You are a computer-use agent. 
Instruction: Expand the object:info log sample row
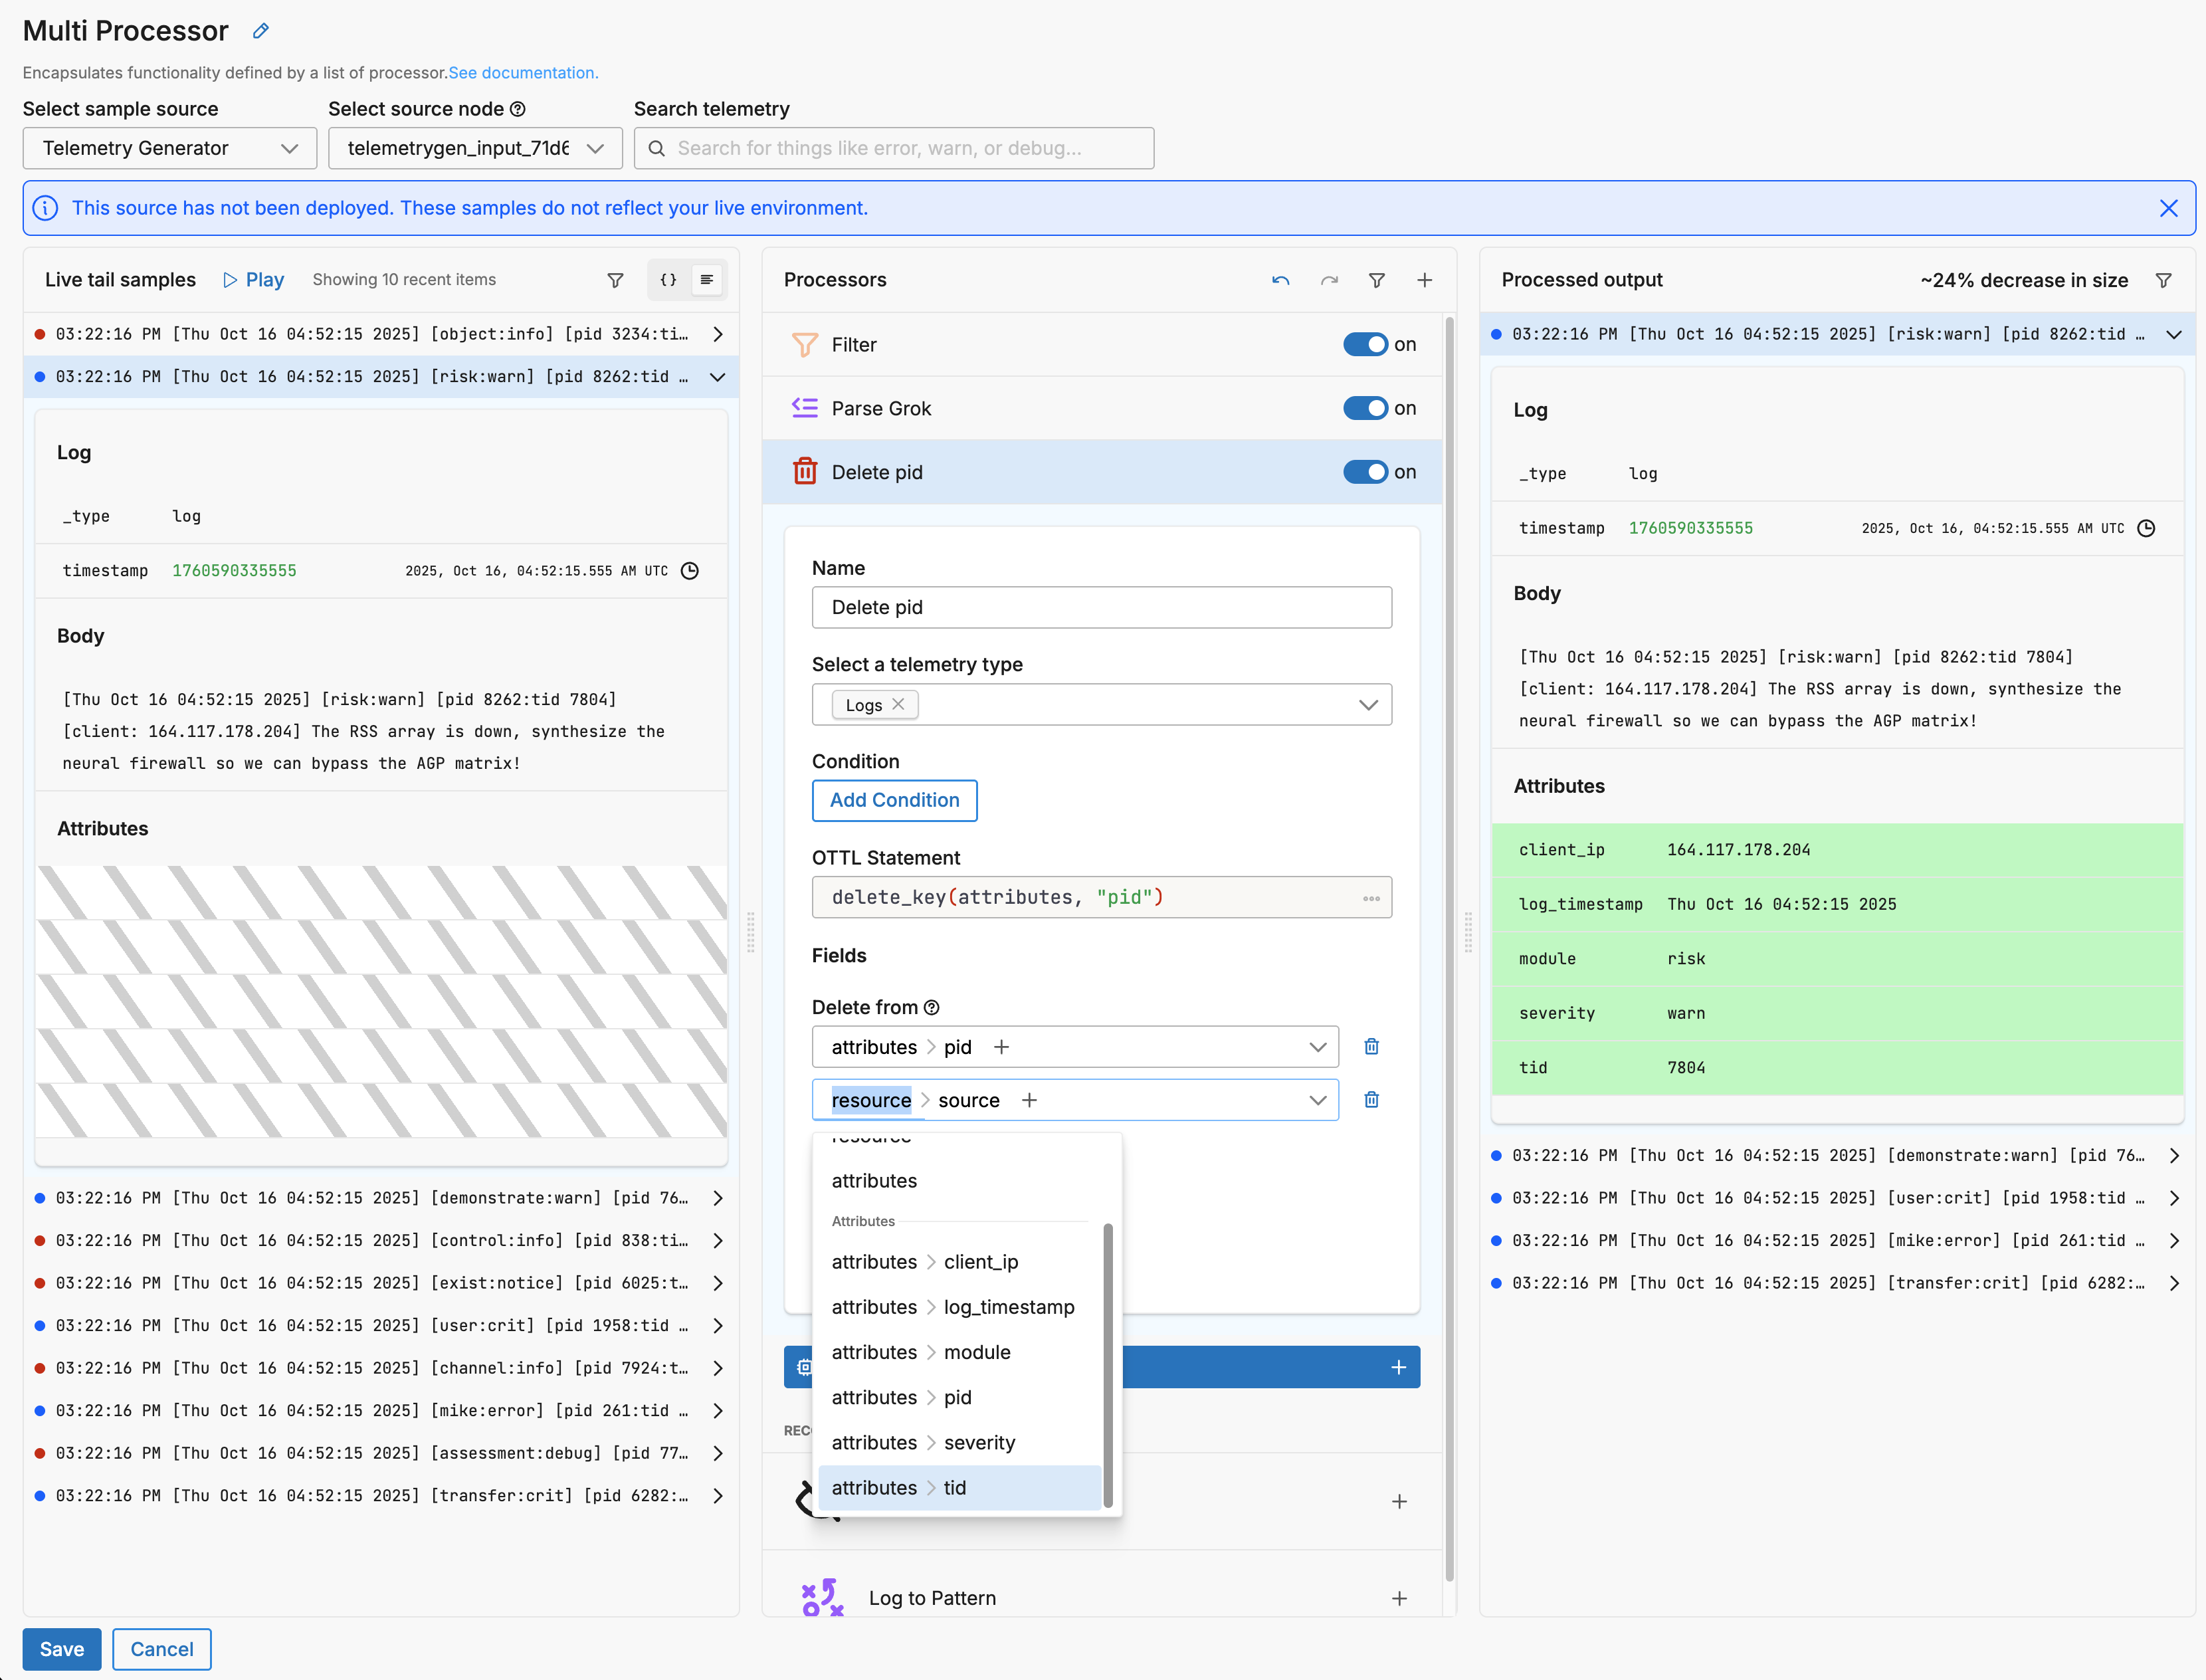tap(717, 334)
